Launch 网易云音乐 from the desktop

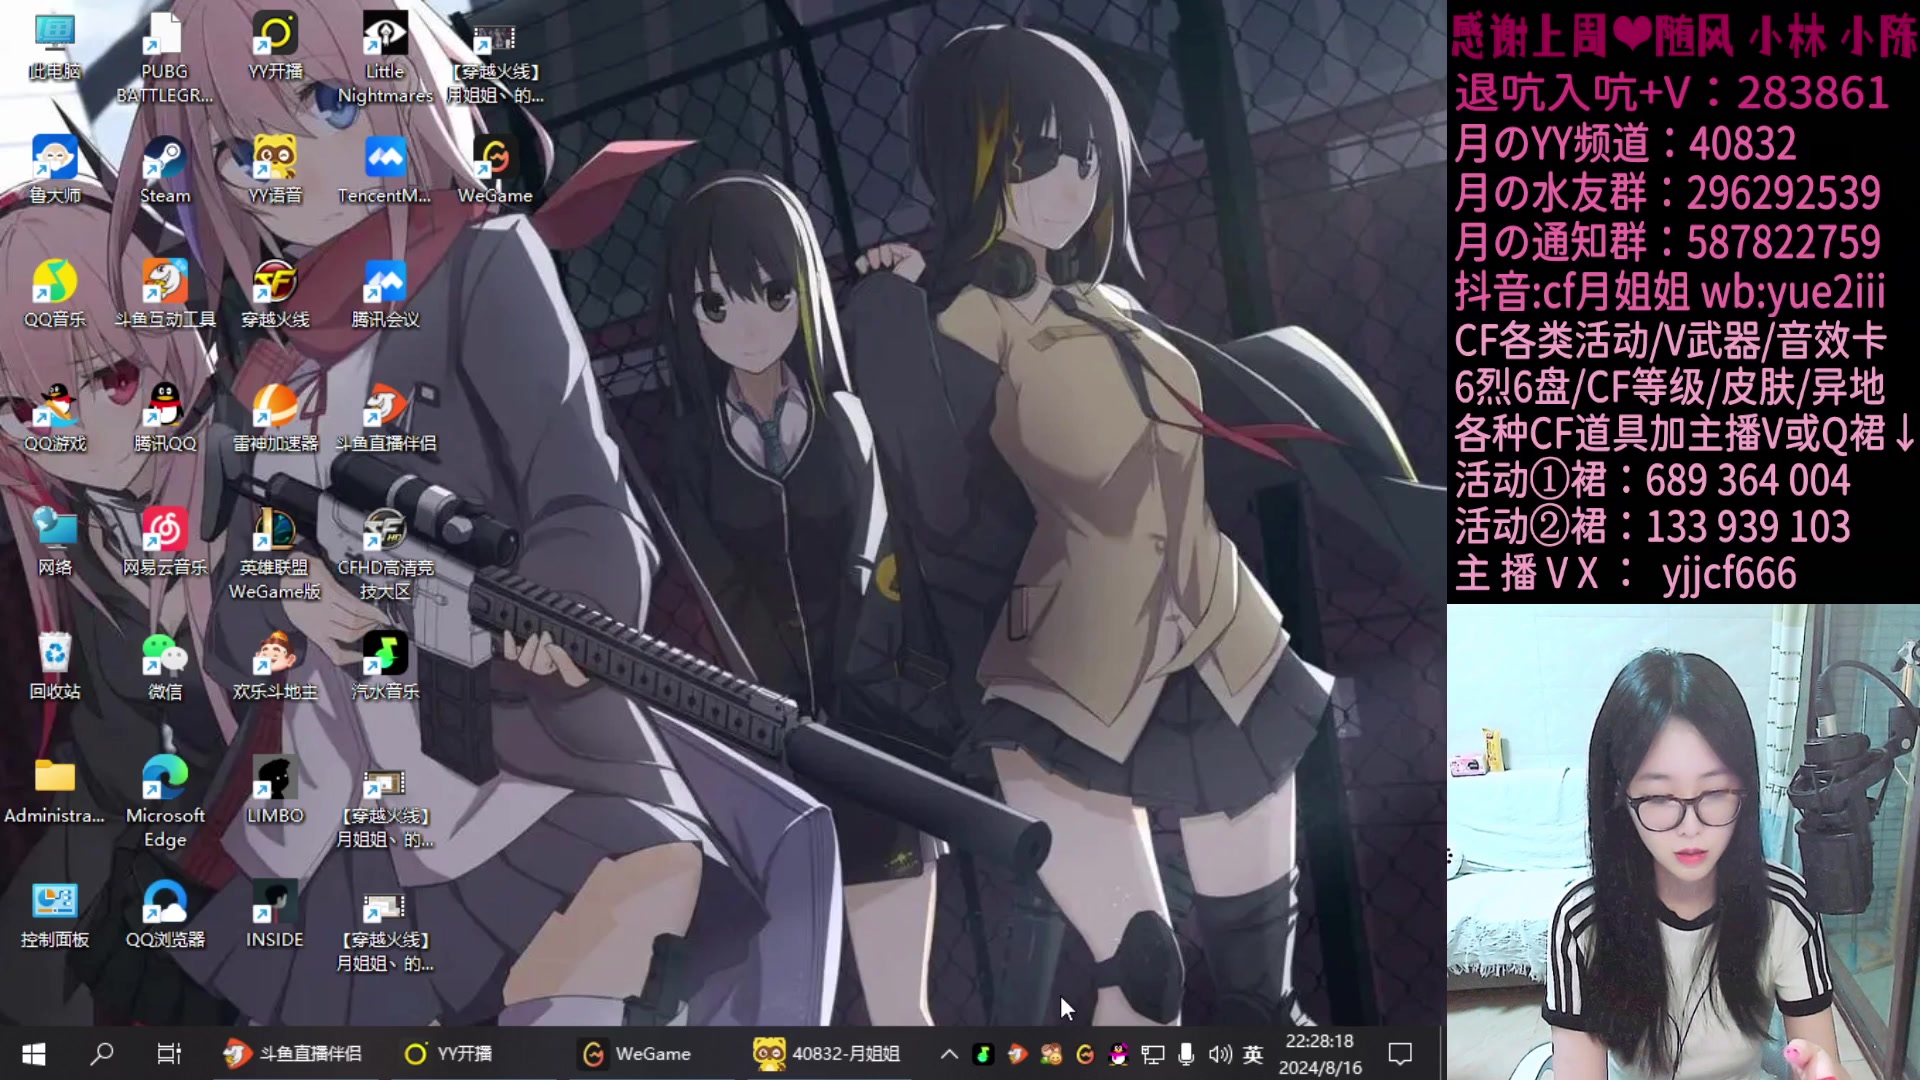point(165,542)
